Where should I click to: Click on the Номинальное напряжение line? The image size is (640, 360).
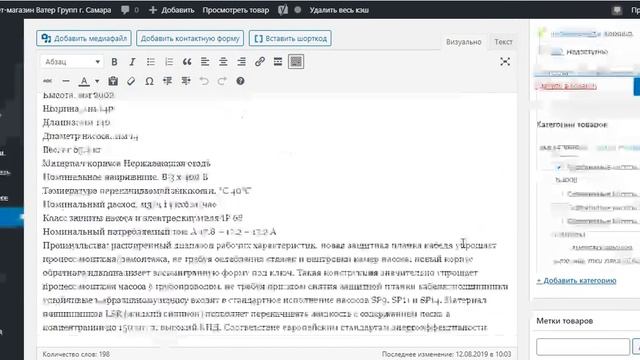(x=126, y=177)
